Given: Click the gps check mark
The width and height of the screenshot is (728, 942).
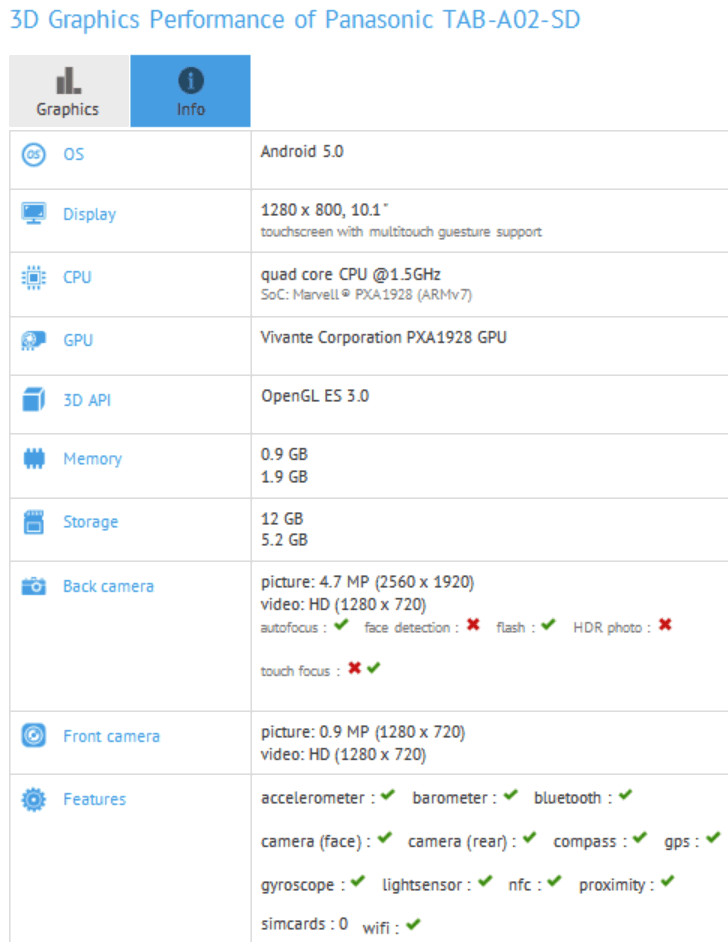Looking at the screenshot, I should pyautogui.click(x=713, y=837).
